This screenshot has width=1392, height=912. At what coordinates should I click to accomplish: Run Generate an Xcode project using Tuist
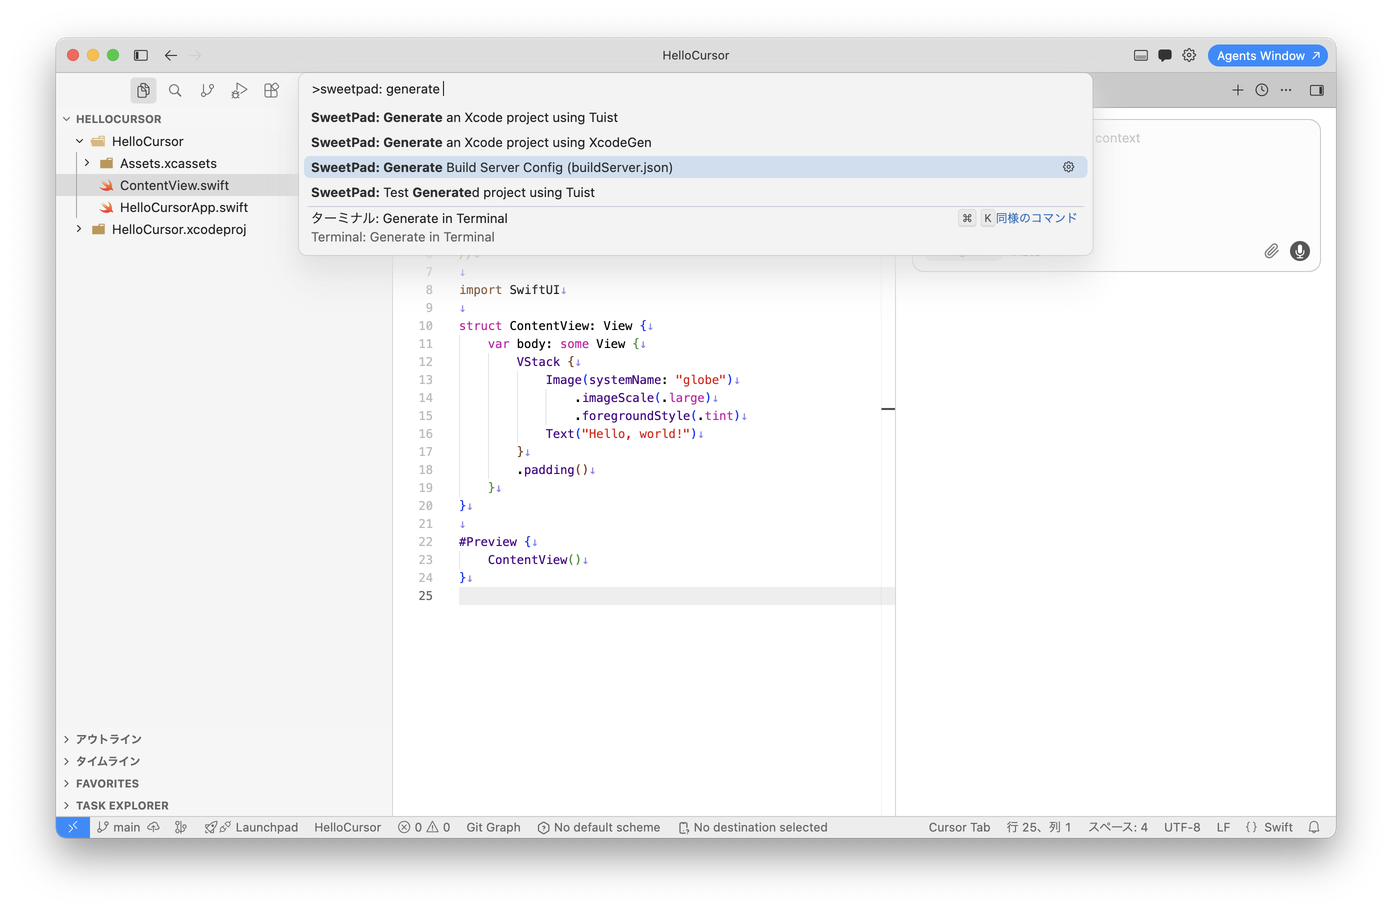(696, 117)
